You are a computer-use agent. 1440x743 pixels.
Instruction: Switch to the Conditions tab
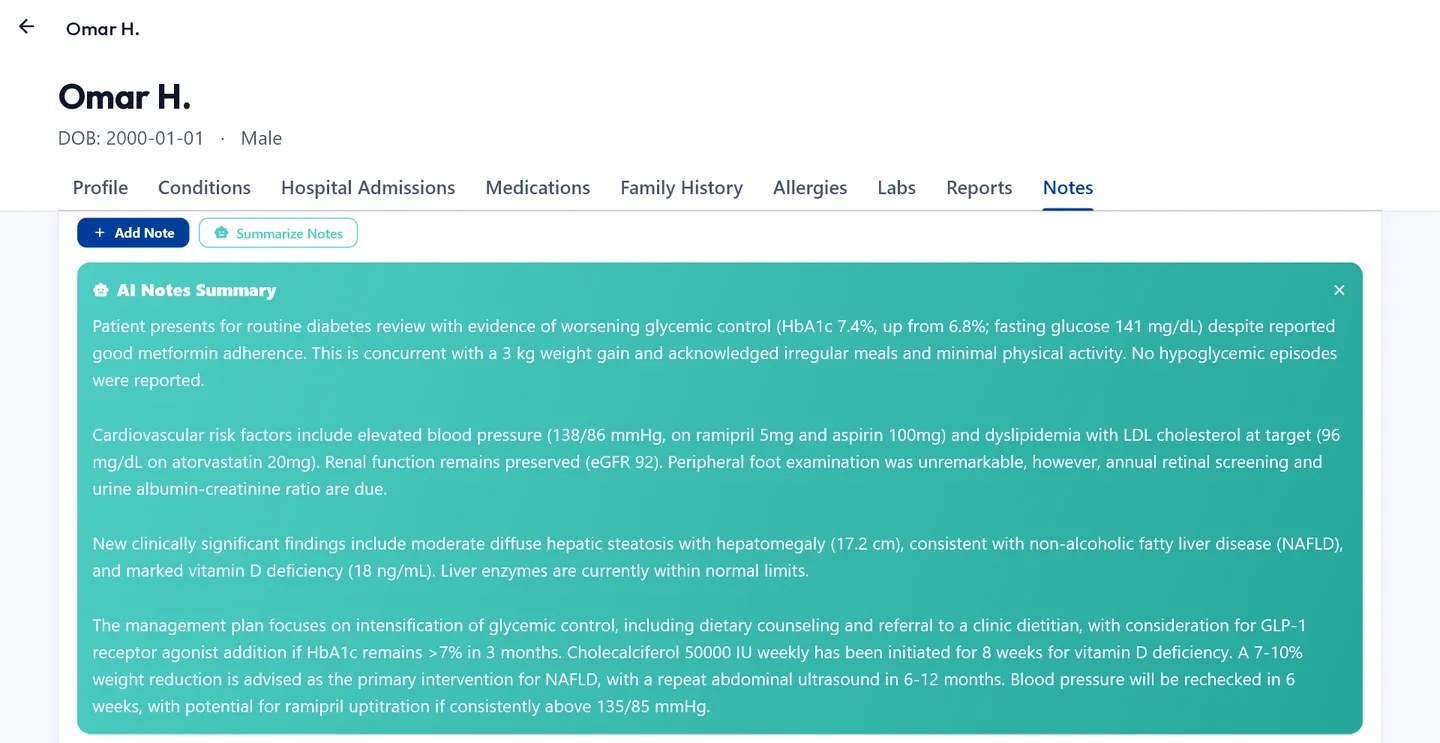pyautogui.click(x=204, y=188)
